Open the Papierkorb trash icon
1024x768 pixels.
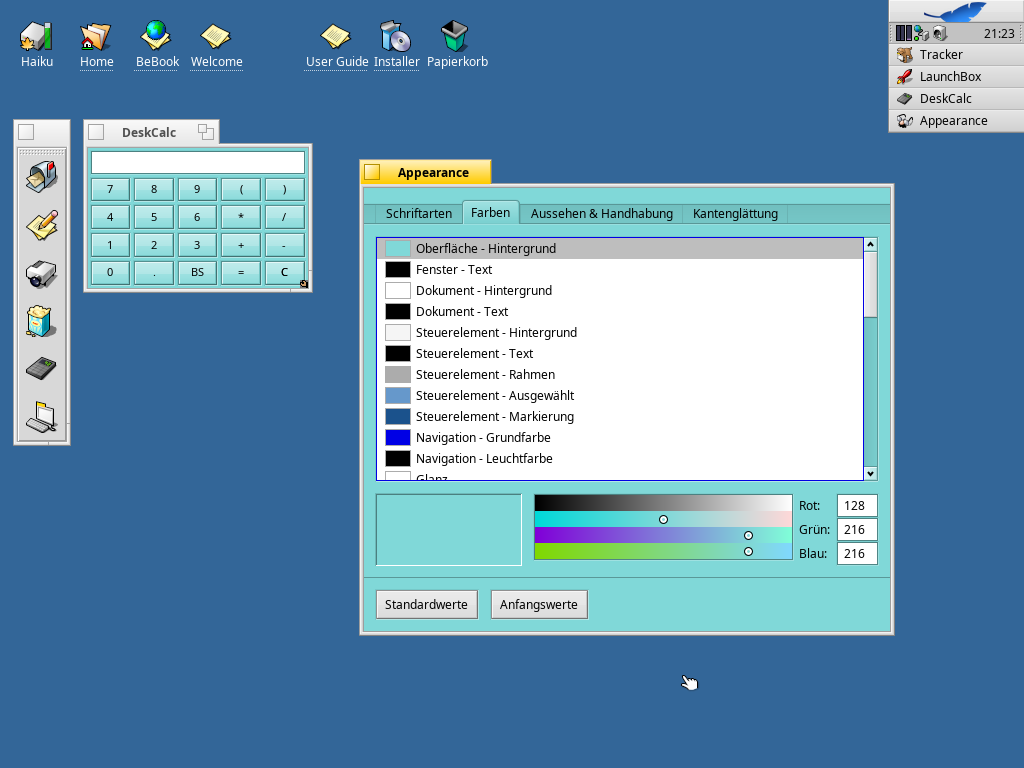click(x=456, y=37)
